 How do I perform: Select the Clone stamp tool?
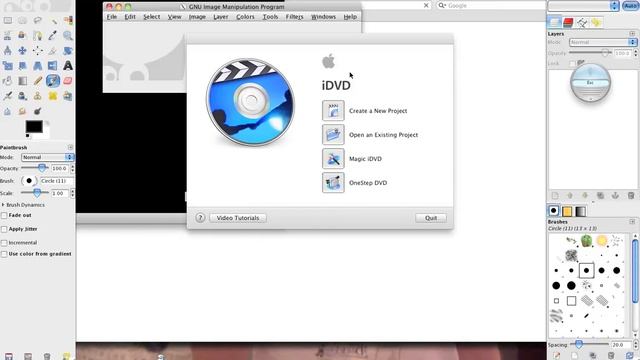(x=22, y=96)
